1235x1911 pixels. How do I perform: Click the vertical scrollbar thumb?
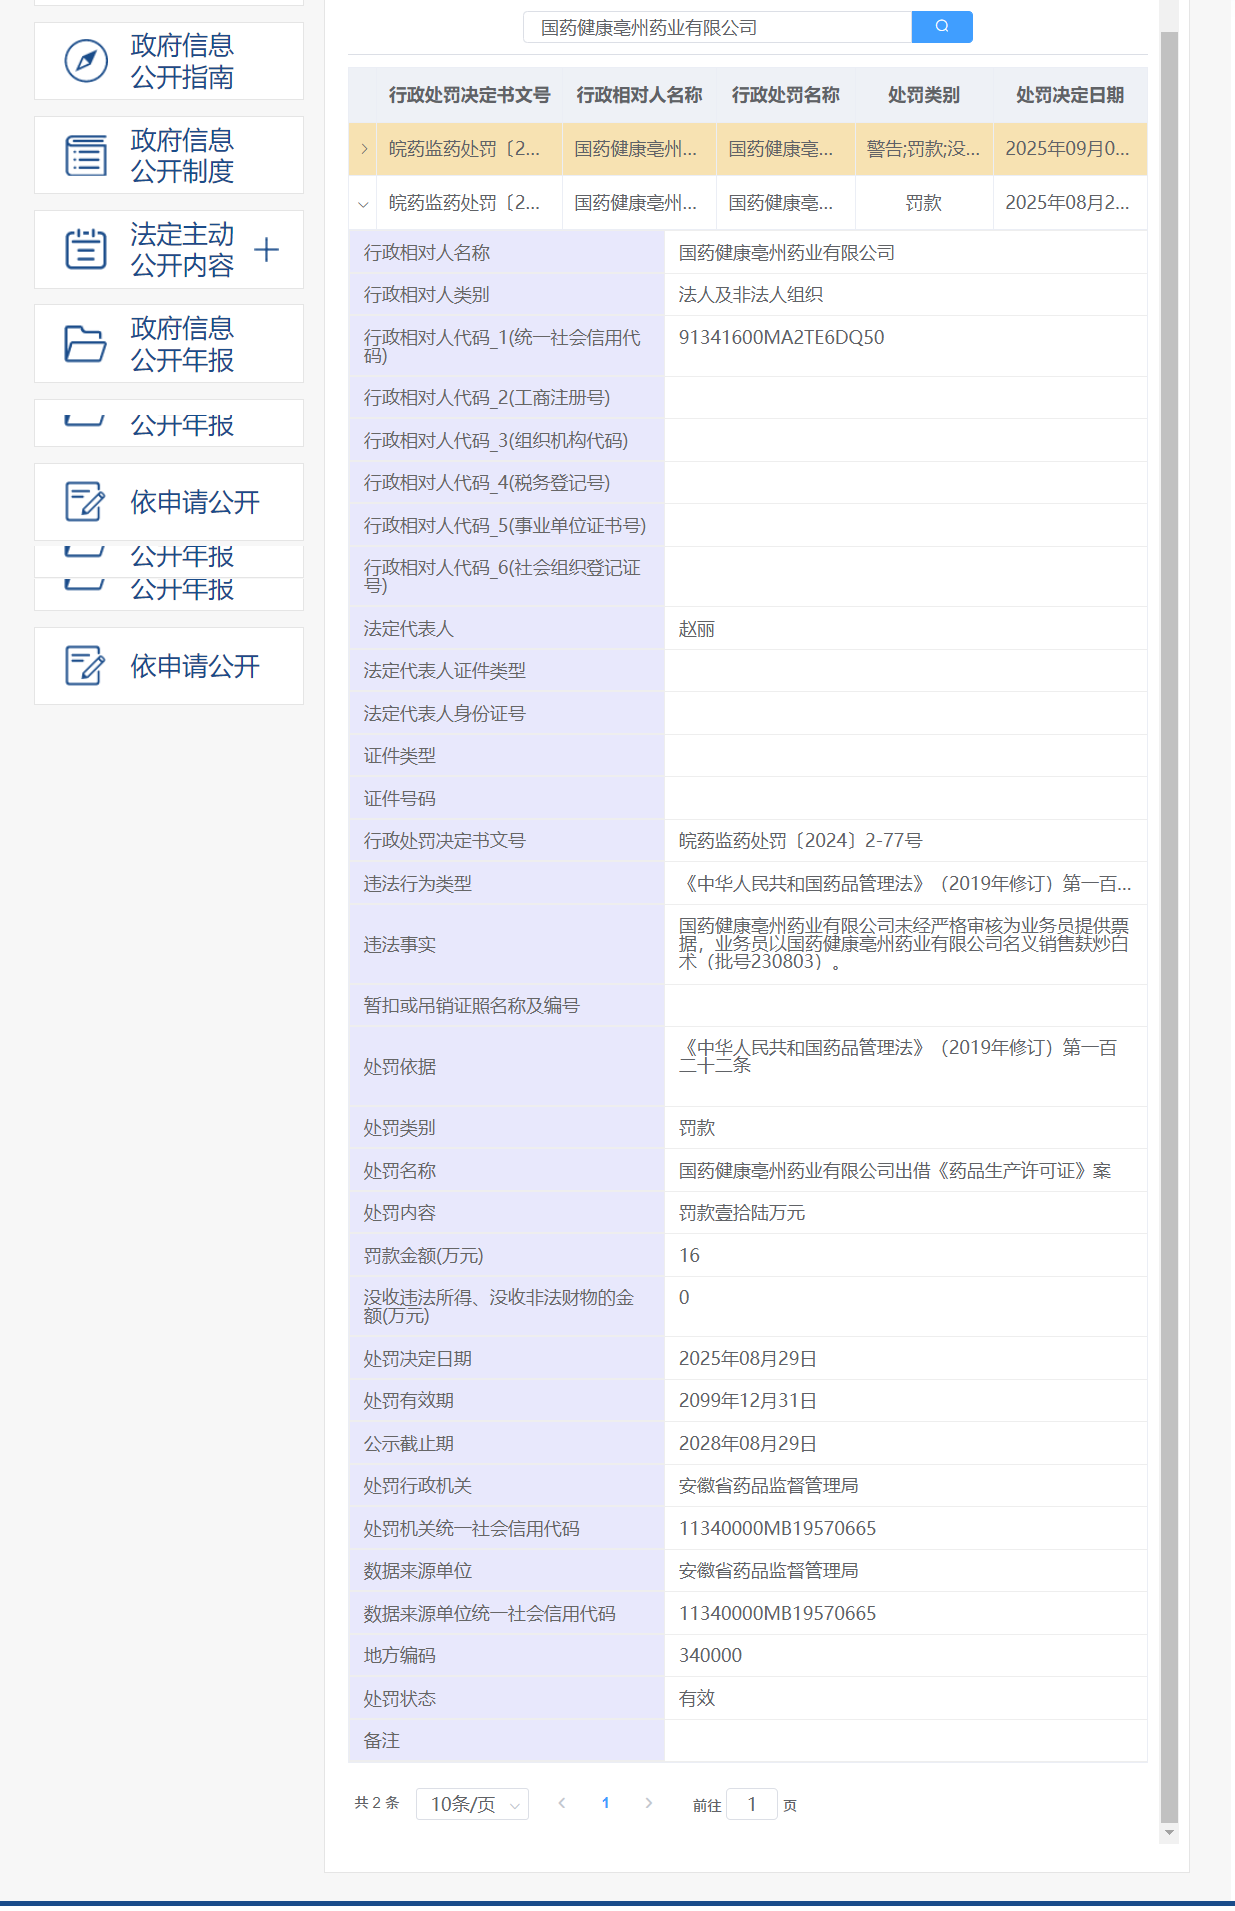(x=1169, y=926)
